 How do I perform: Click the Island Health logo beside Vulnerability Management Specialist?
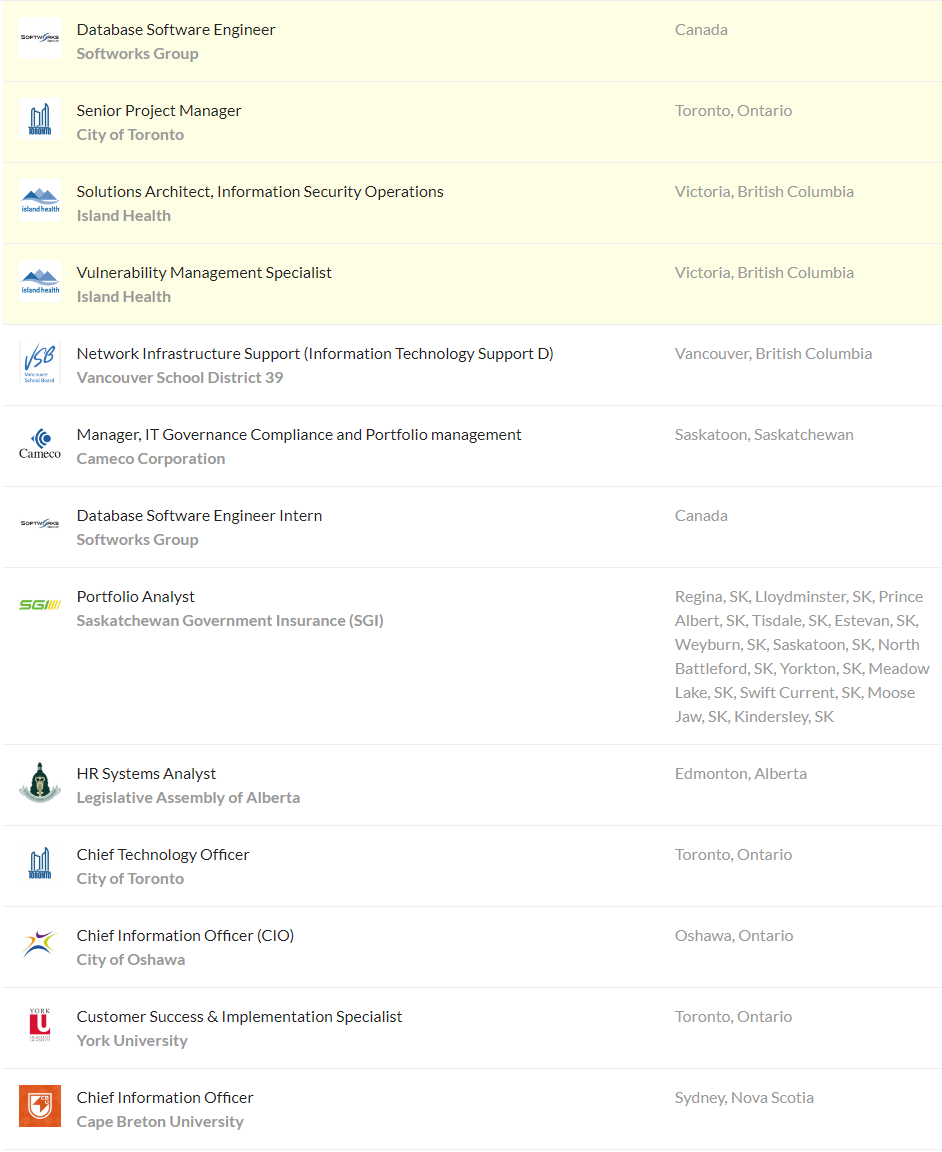(40, 282)
